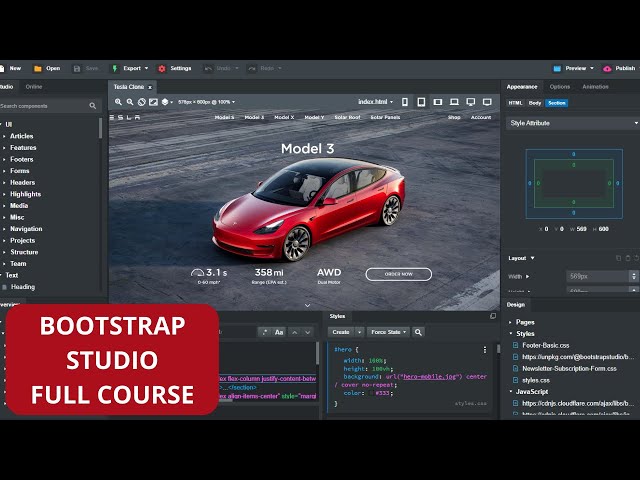
Task: Open the stage size zoom dropdown
Action: pos(207,102)
